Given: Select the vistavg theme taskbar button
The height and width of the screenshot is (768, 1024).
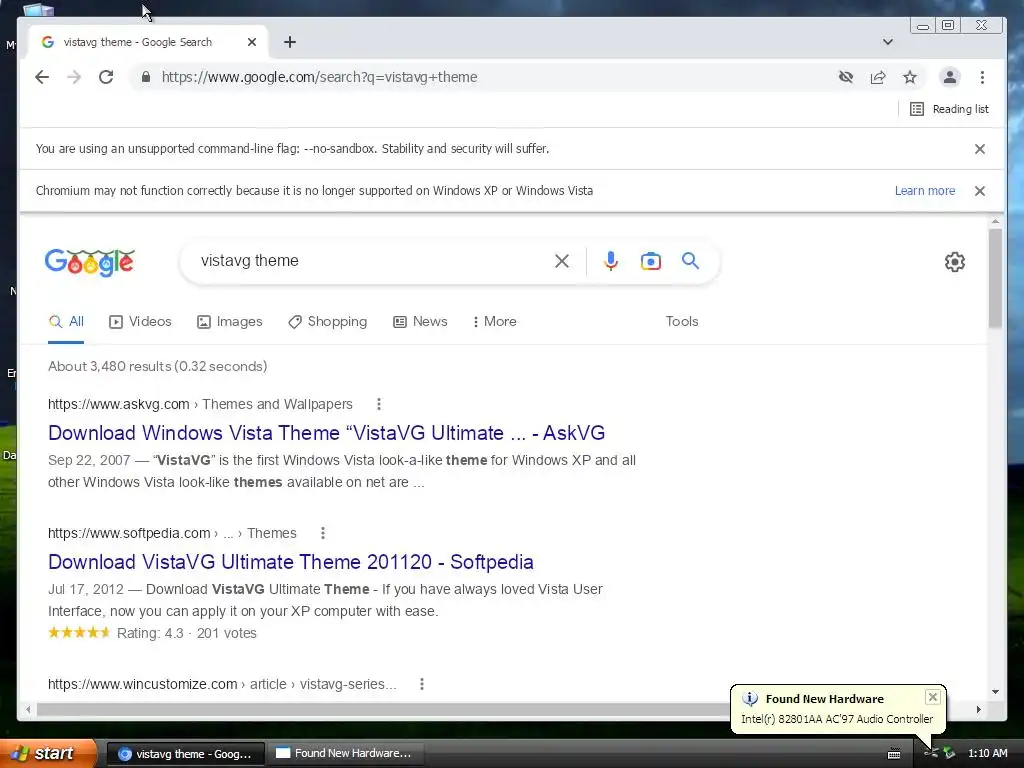Looking at the screenshot, I should coord(185,754).
